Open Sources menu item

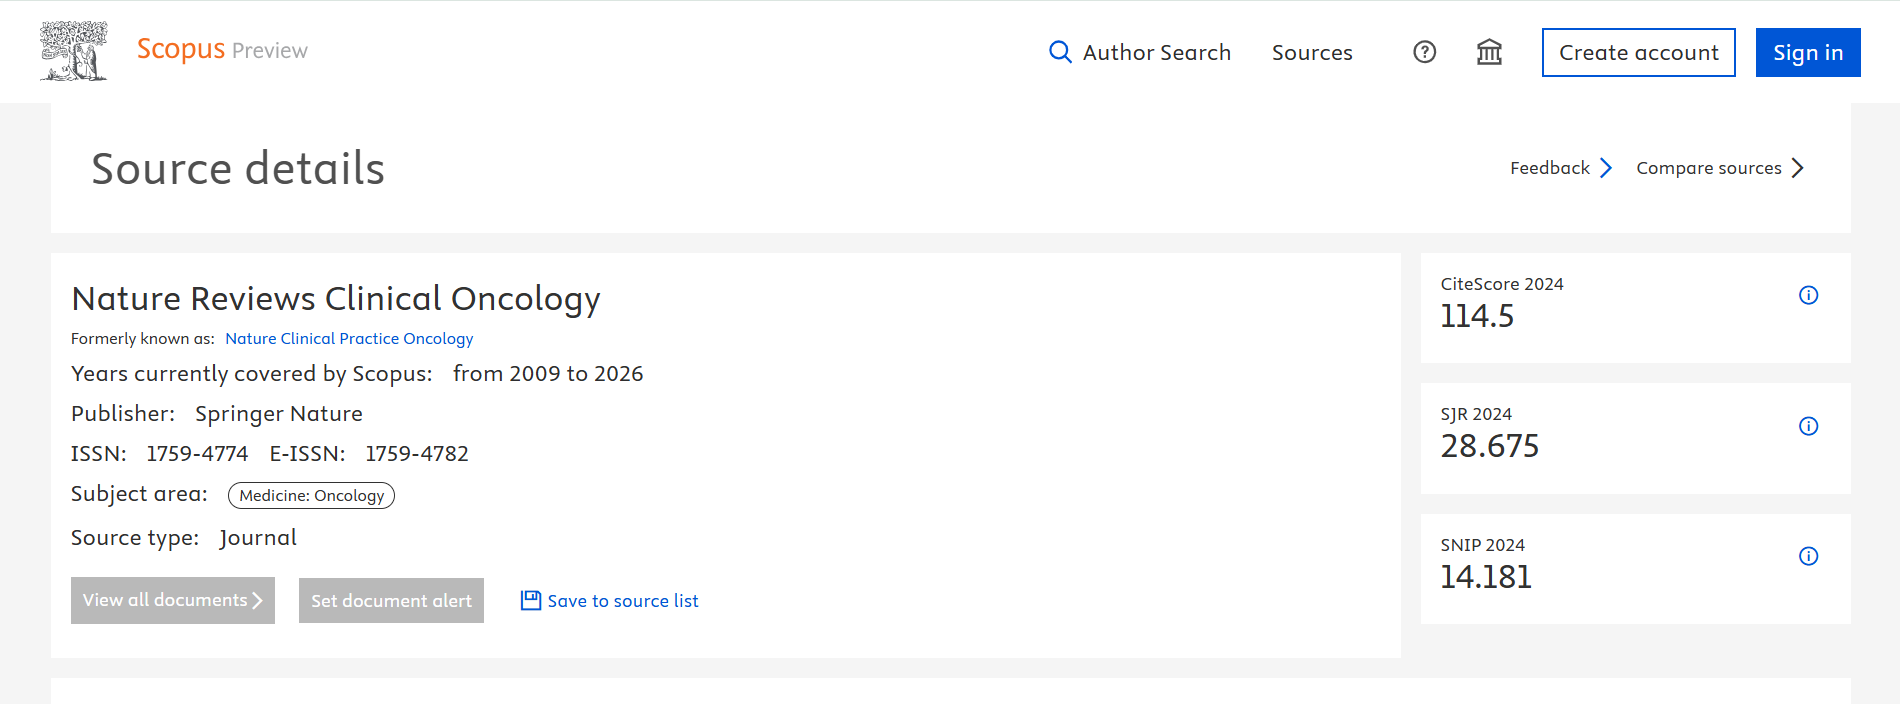(x=1311, y=52)
